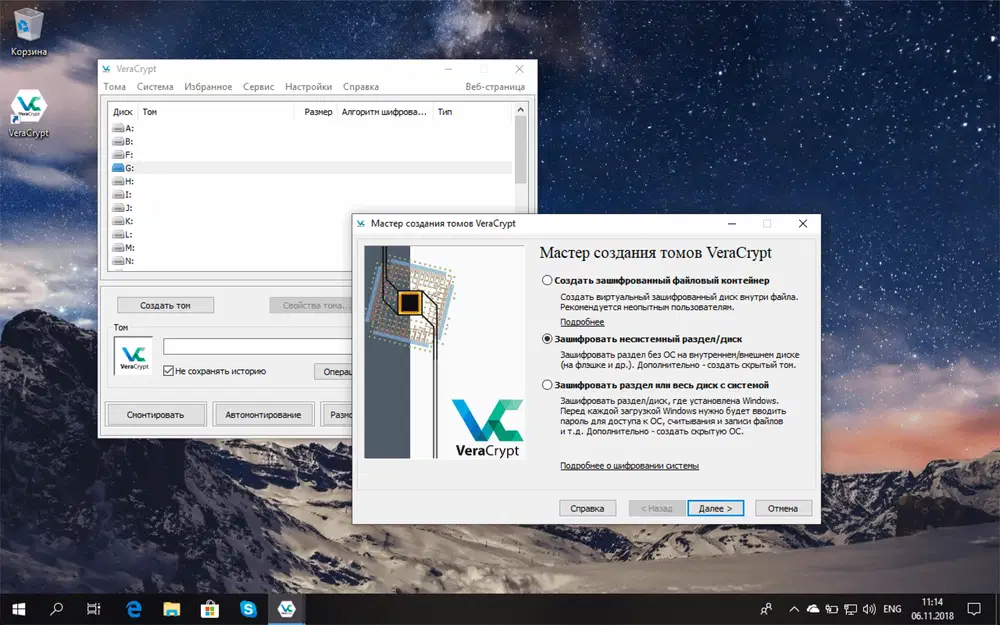Image resolution: width=1000 pixels, height=625 pixels.
Task: Select highlighted drive G: icon in list
Action: (118, 168)
